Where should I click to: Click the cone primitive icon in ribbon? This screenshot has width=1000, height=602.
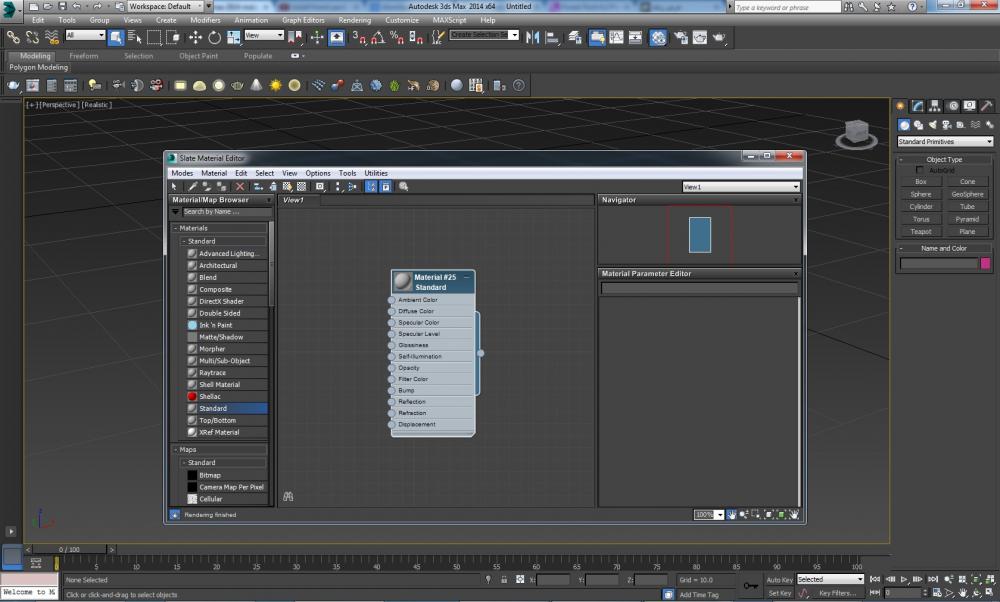click(256, 85)
